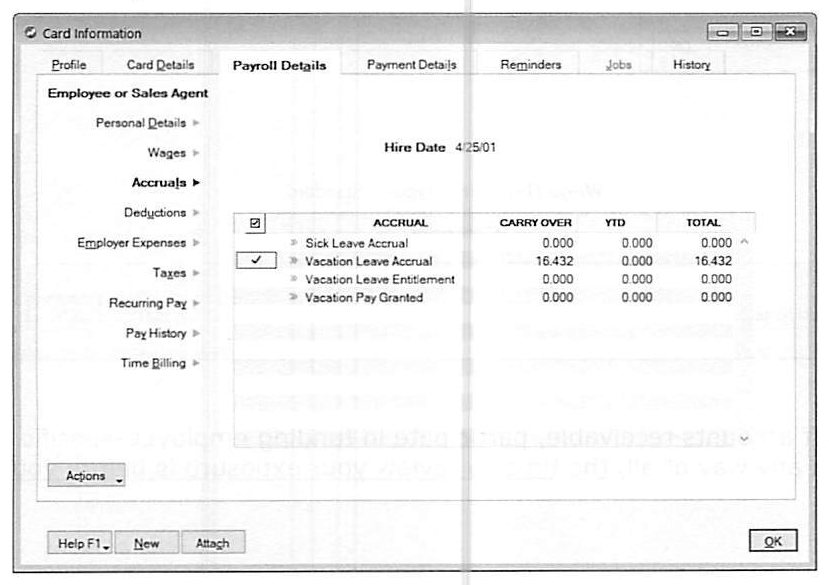Click the Attach button
The height and width of the screenshot is (585, 829).
pos(213,543)
